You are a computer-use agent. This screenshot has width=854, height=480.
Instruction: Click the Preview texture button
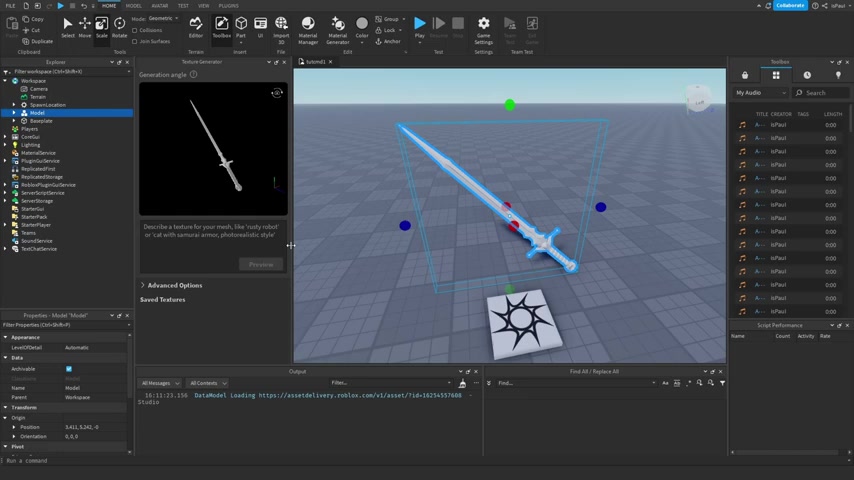[x=261, y=264]
